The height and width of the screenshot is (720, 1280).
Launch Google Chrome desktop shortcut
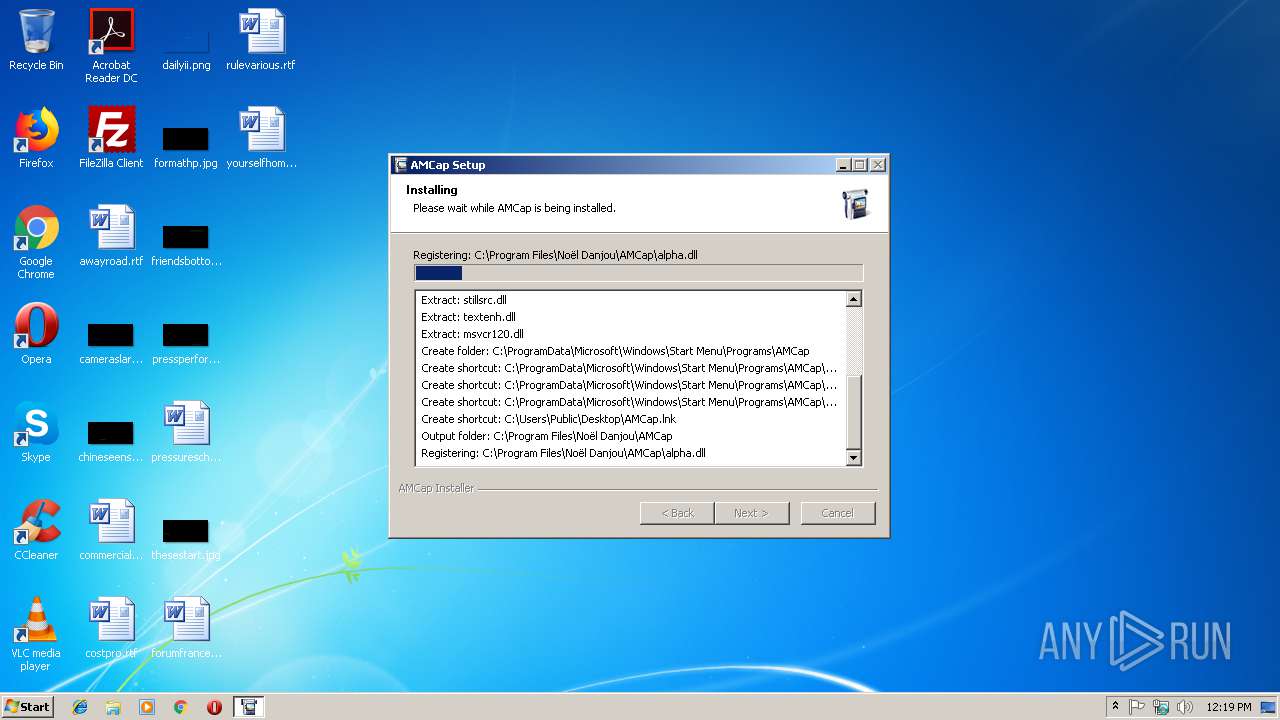[36, 242]
